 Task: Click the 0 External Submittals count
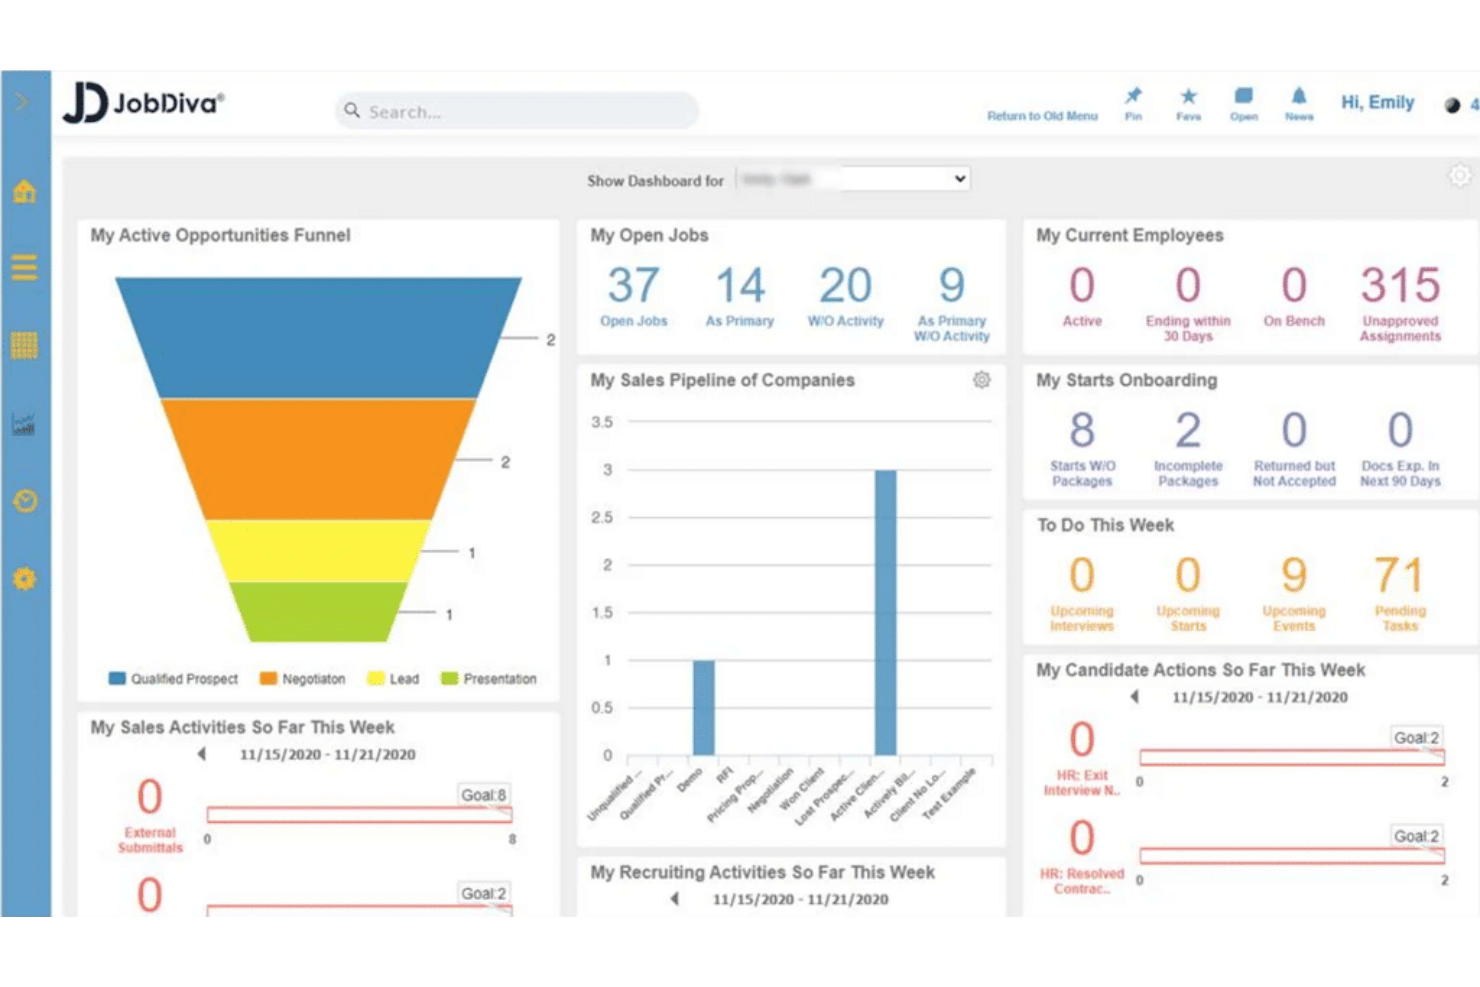pos(150,797)
